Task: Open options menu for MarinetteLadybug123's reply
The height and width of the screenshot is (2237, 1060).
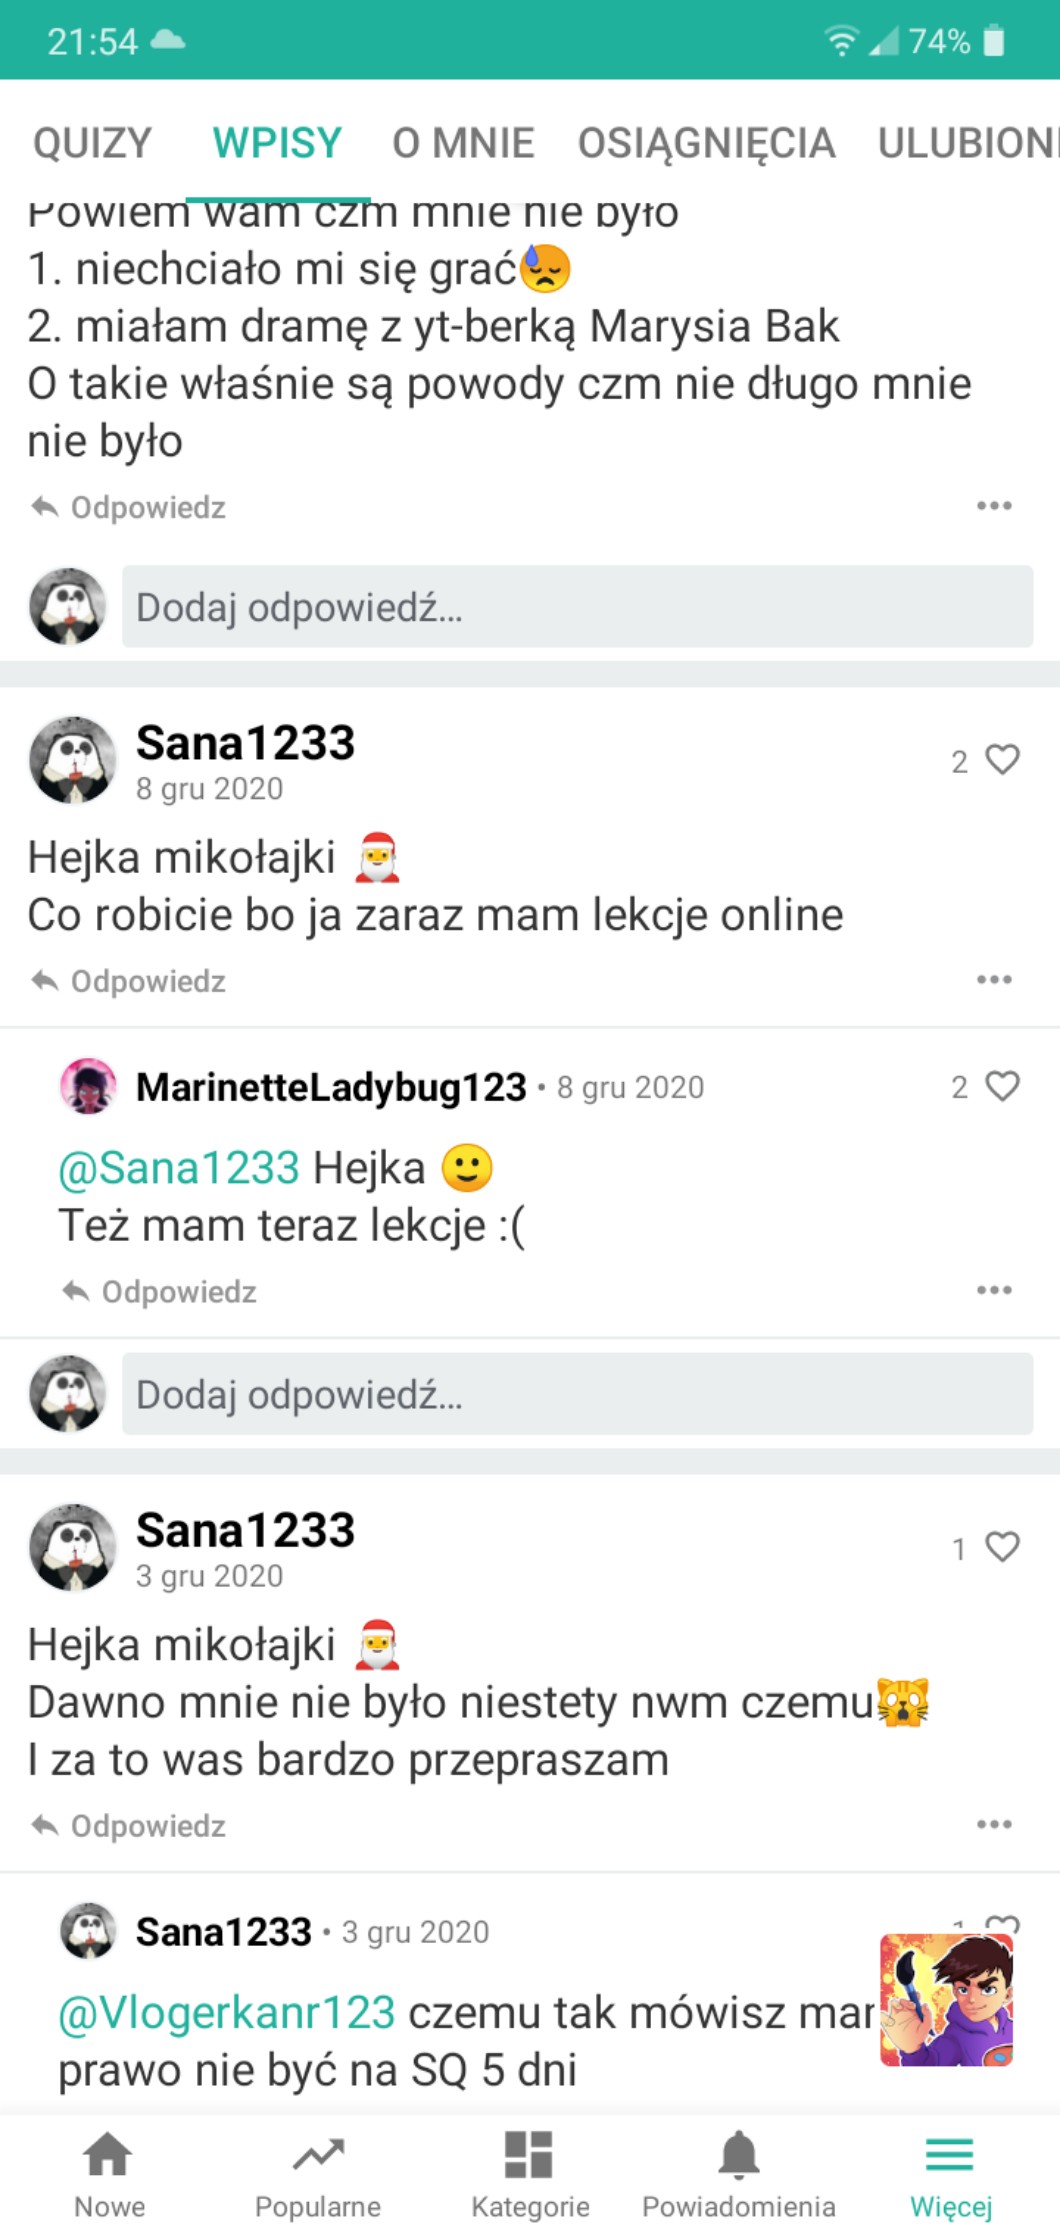Action: coord(994,1291)
